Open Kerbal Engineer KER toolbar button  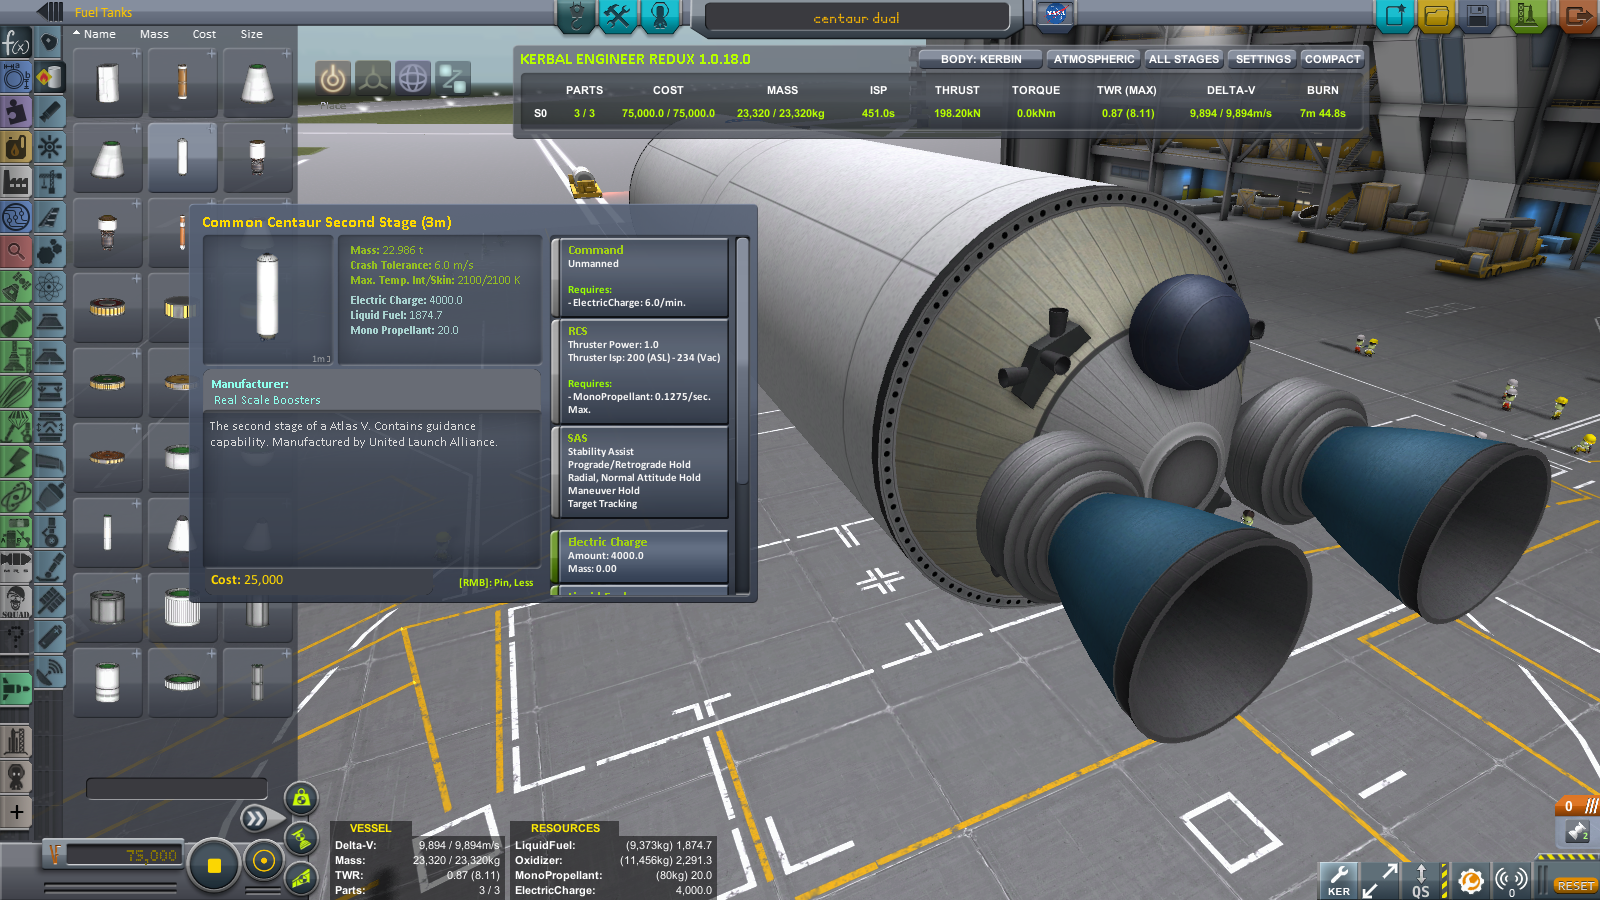tap(1339, 880)
